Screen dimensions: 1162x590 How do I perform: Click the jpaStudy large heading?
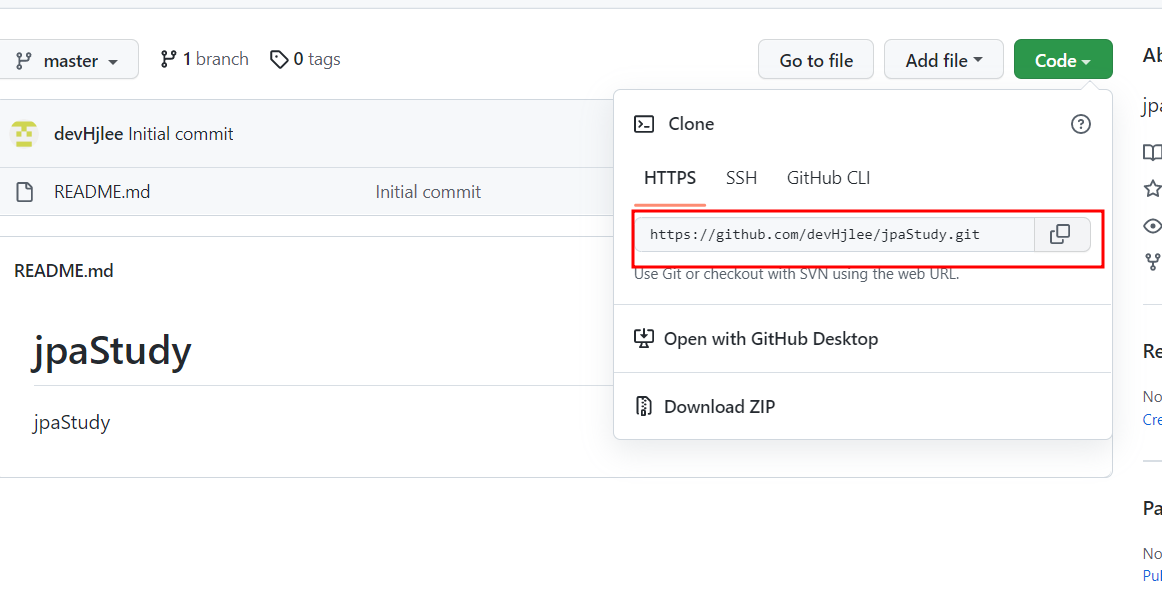[112, 351]
